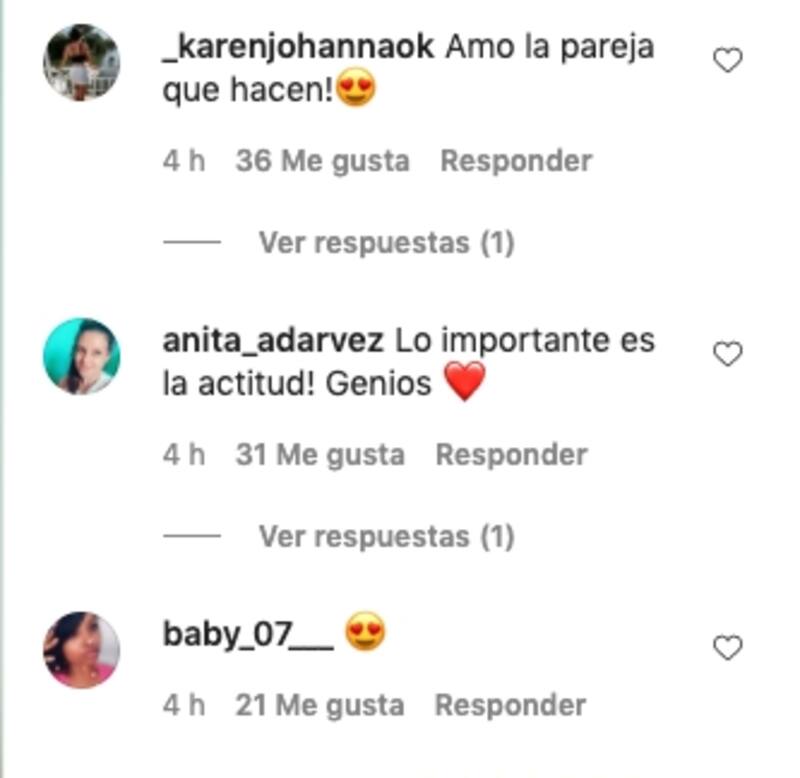Open the _karenjohannaok username link
This screenshot has height=778, width=800.
(298, 47)
